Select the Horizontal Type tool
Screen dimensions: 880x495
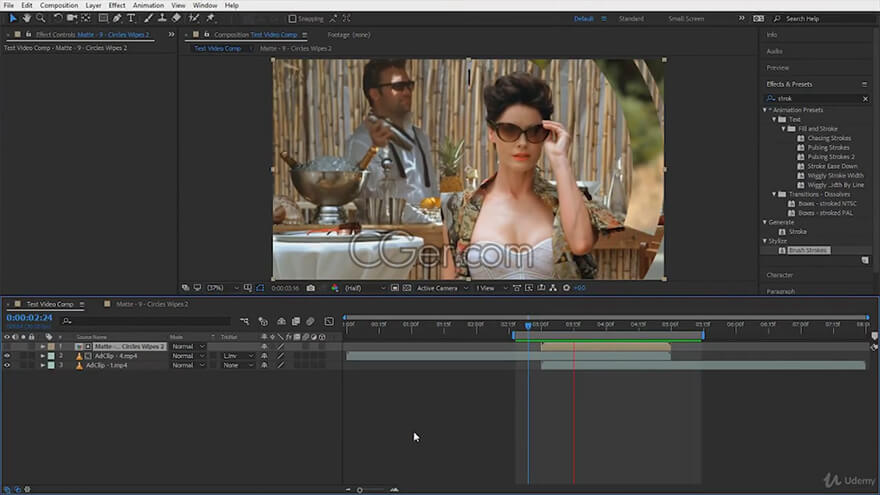tap(131, 19)
